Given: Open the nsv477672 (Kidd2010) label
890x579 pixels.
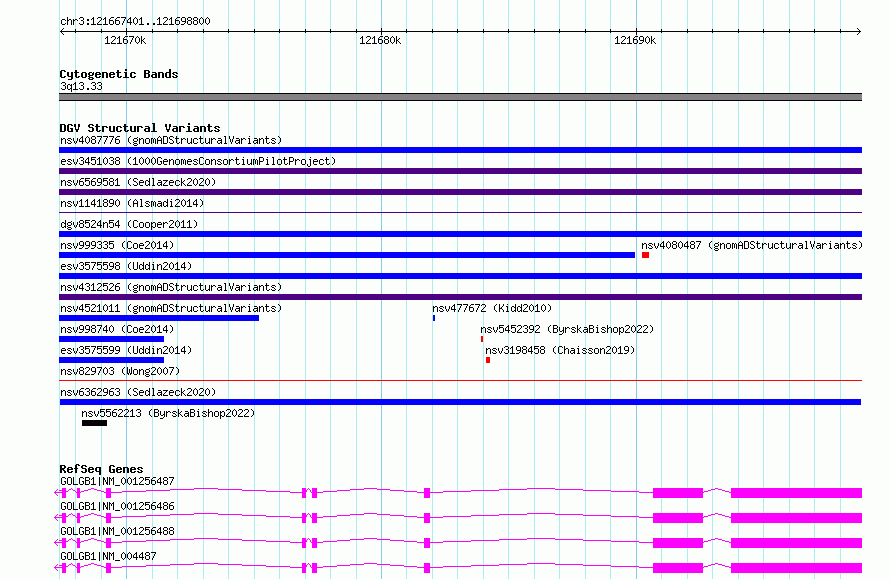Looking at the screenshot, I should pos(492,308).
